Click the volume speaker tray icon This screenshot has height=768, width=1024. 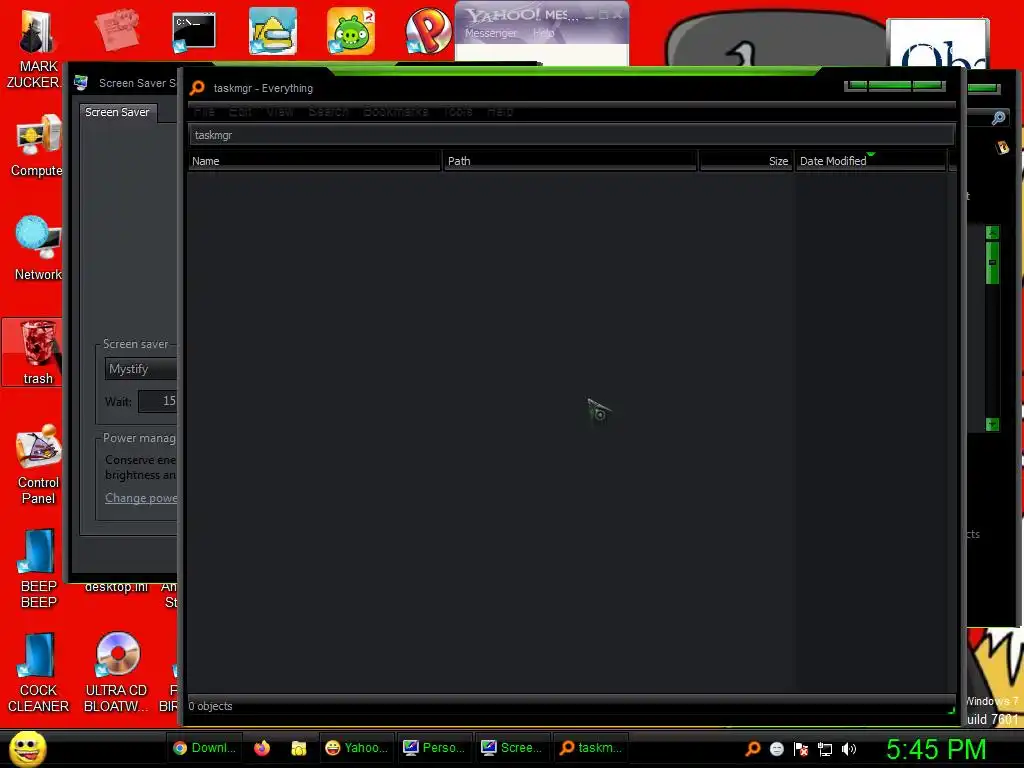tap(848, 749)
